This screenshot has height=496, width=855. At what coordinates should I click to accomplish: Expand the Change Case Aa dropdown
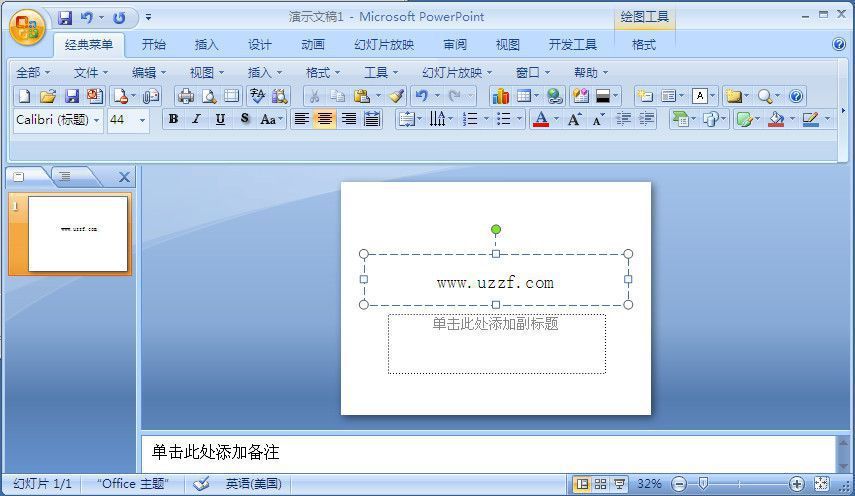pos(281,119)
